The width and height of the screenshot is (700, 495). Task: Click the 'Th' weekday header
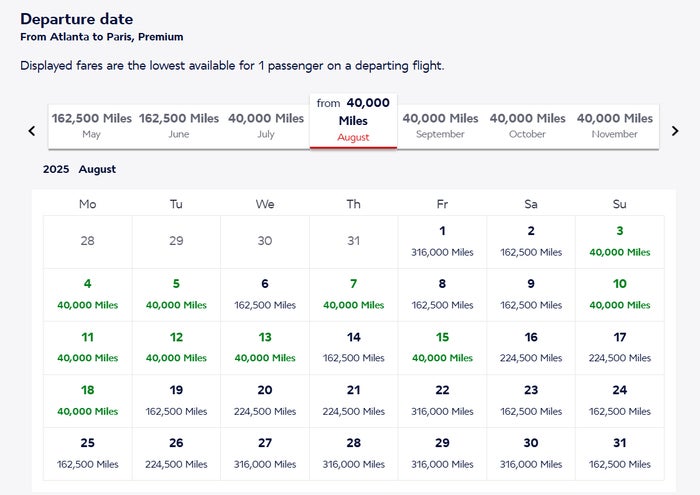coord(354,204)
